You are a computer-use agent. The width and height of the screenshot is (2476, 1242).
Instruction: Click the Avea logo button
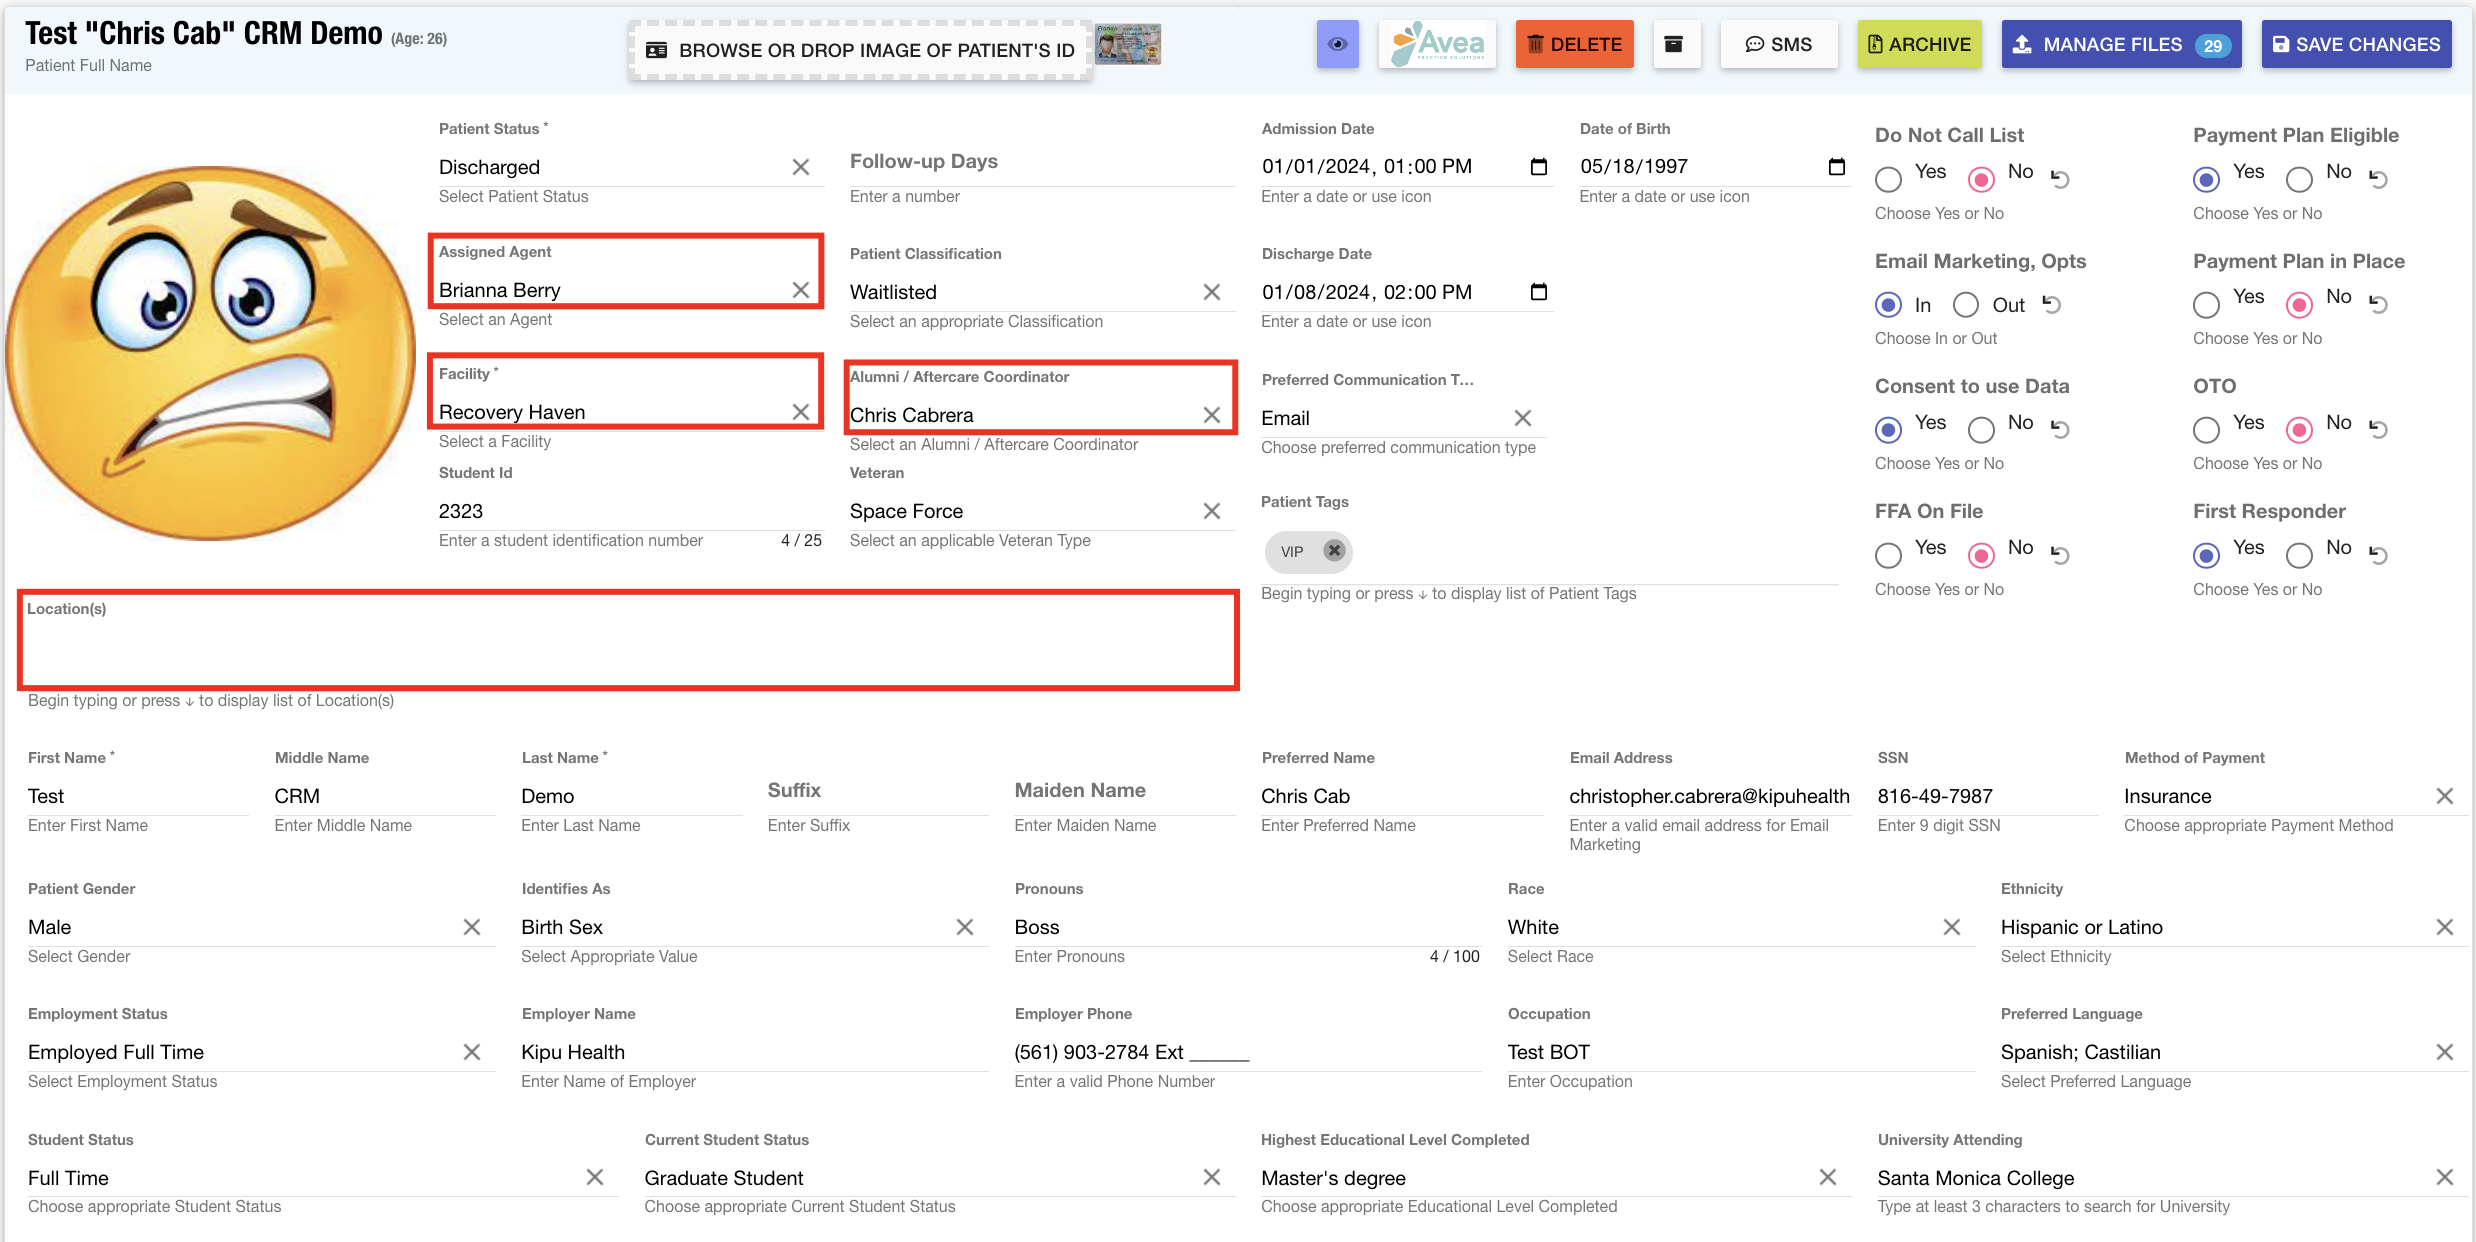1437,45
